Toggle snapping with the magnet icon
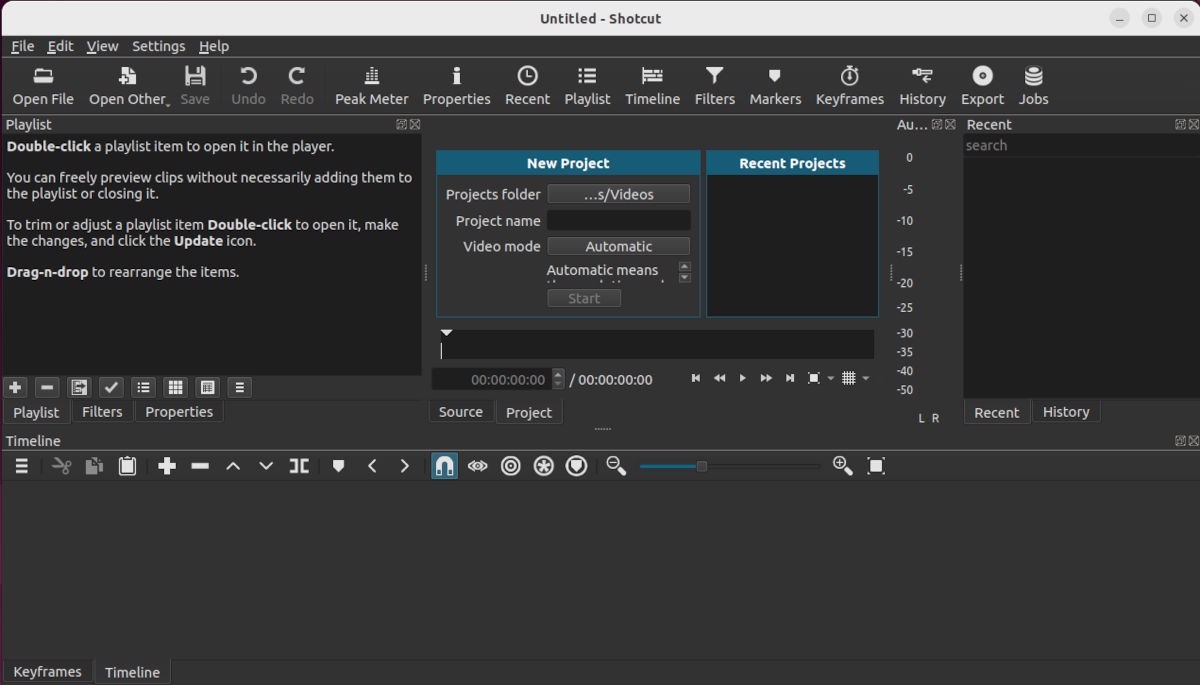The width and height of the screenshot is (1200, 685). [x=444, y=465]
